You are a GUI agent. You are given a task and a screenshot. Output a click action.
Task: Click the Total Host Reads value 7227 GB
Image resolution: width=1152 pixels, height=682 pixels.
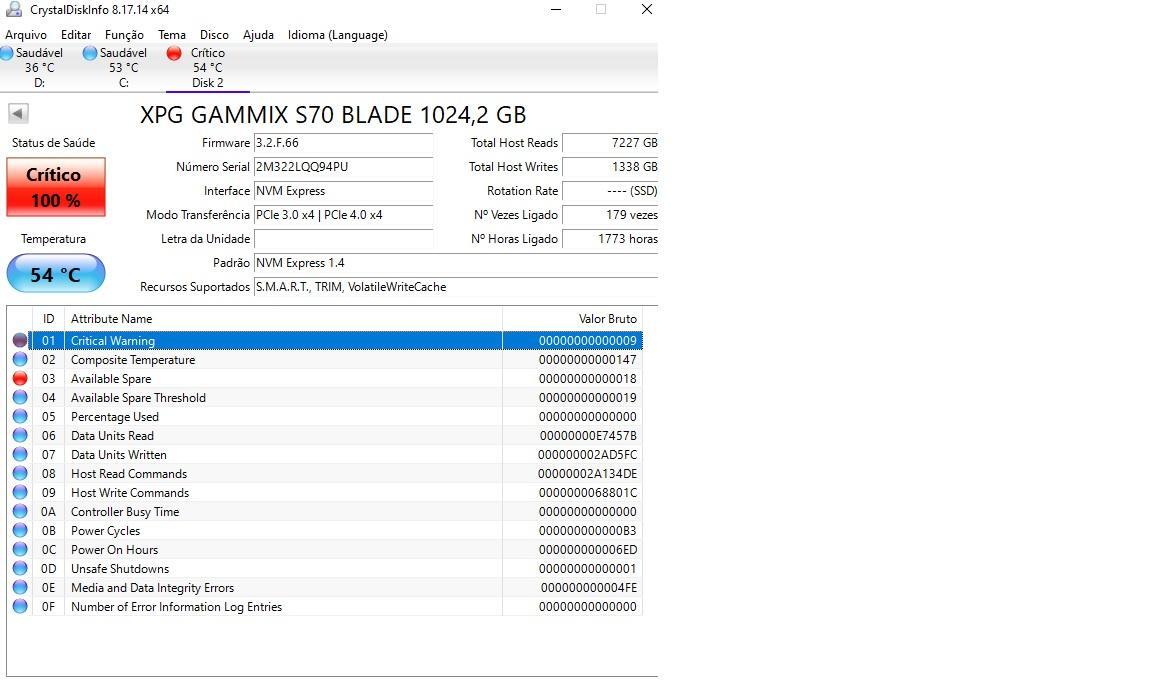(x=610, y=143)
